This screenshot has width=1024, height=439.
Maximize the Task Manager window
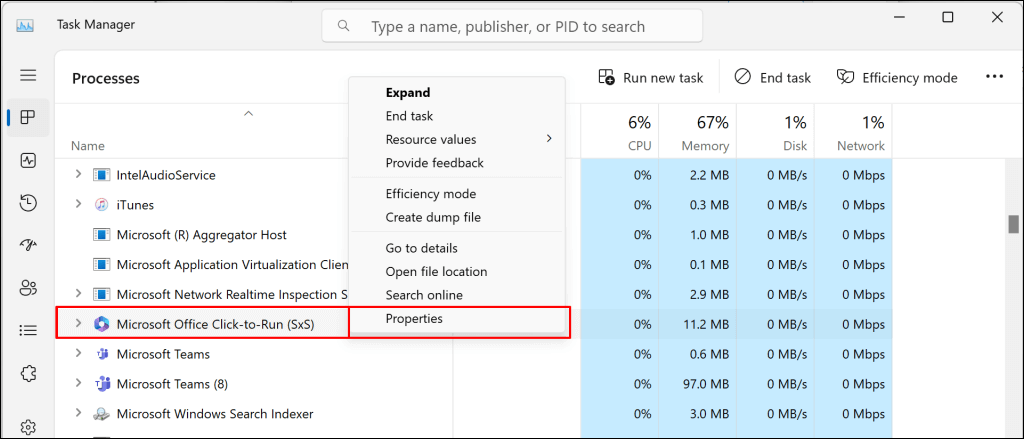tap(948, 18)
